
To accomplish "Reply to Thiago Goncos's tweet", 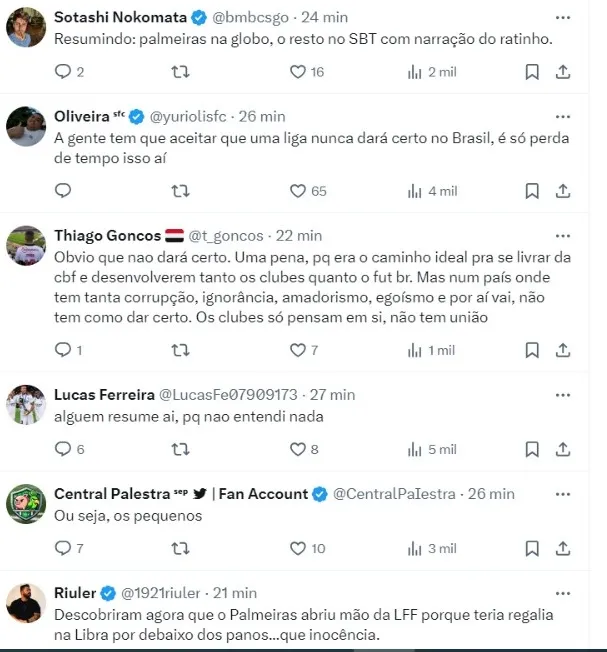I will [63, 350].
